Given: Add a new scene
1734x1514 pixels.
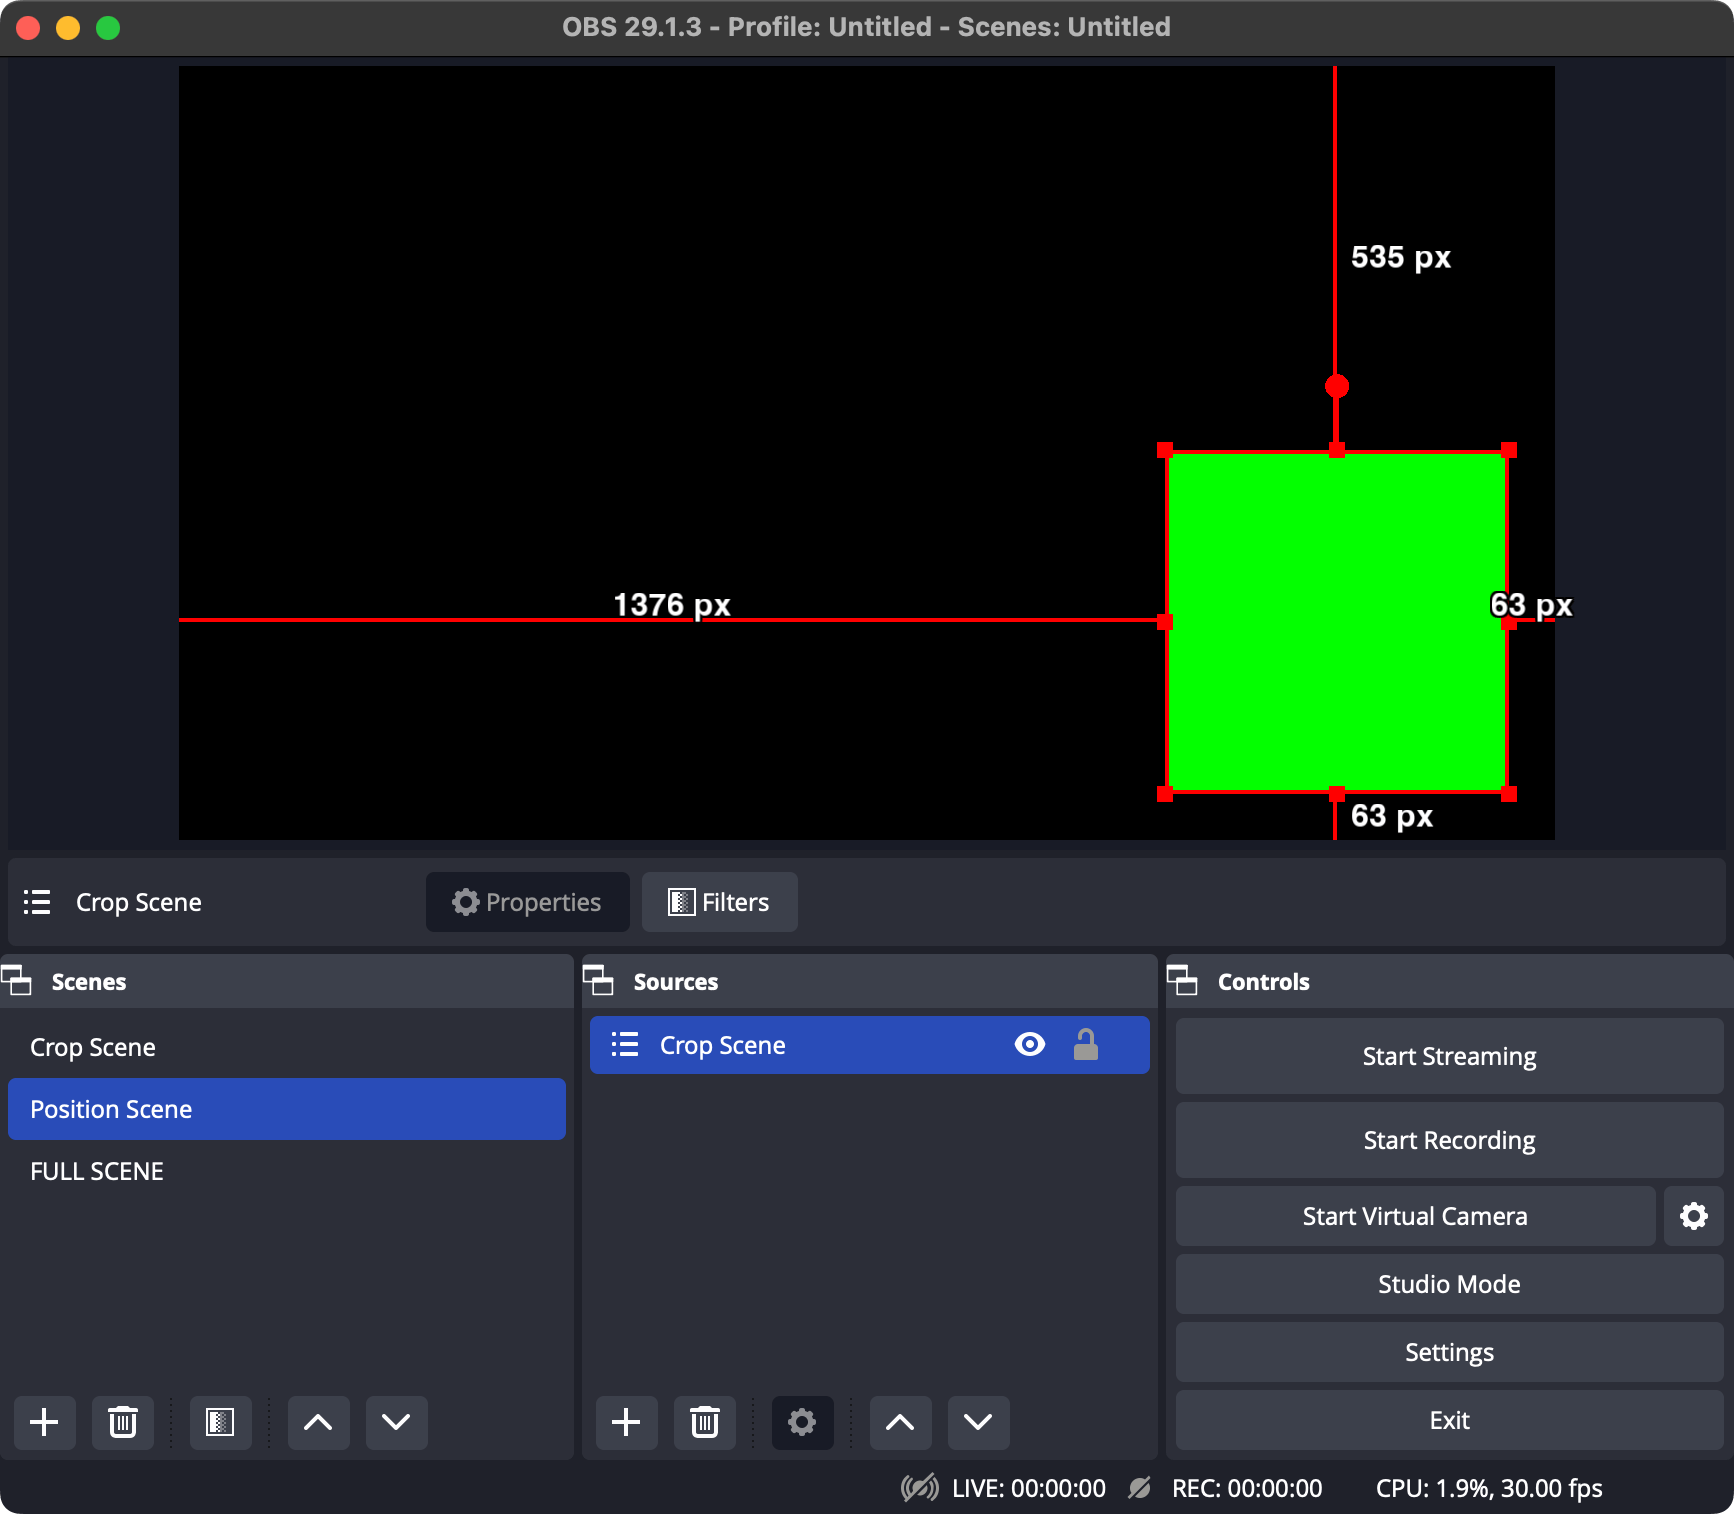Looking at the screenshot, I should pyautogui.click(x=44, y=1422).
